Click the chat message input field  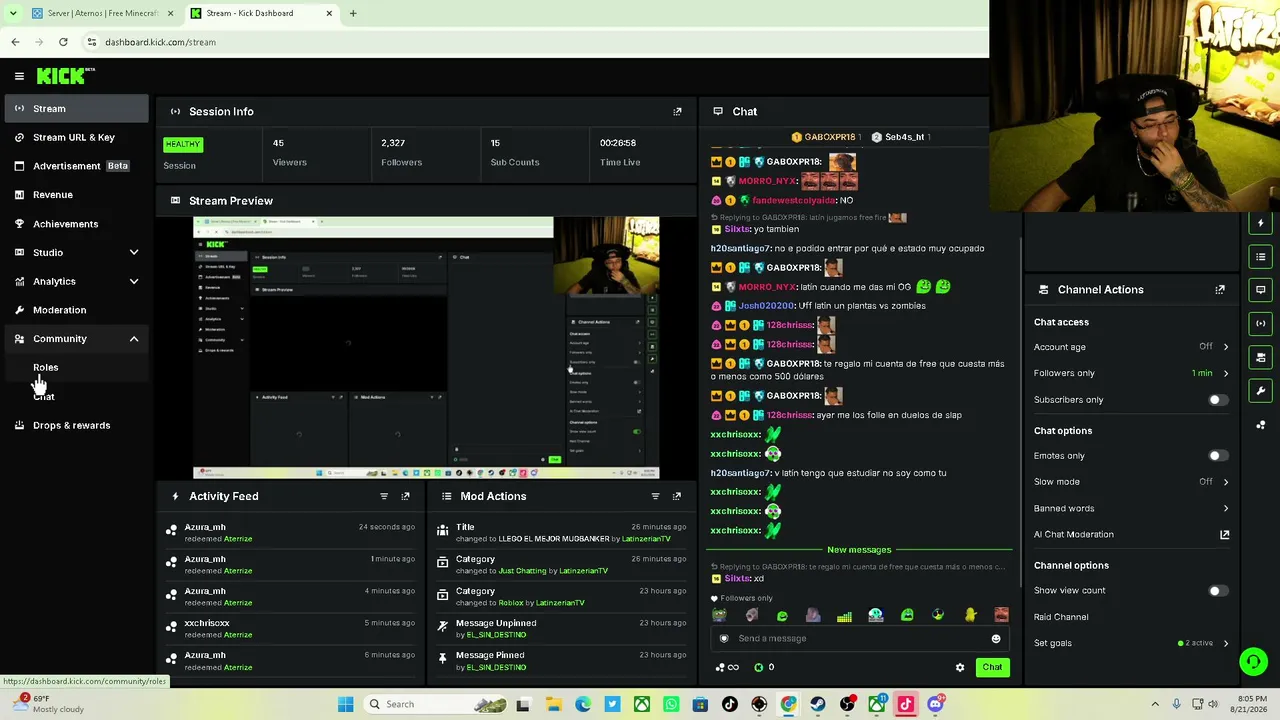[860, 639]
